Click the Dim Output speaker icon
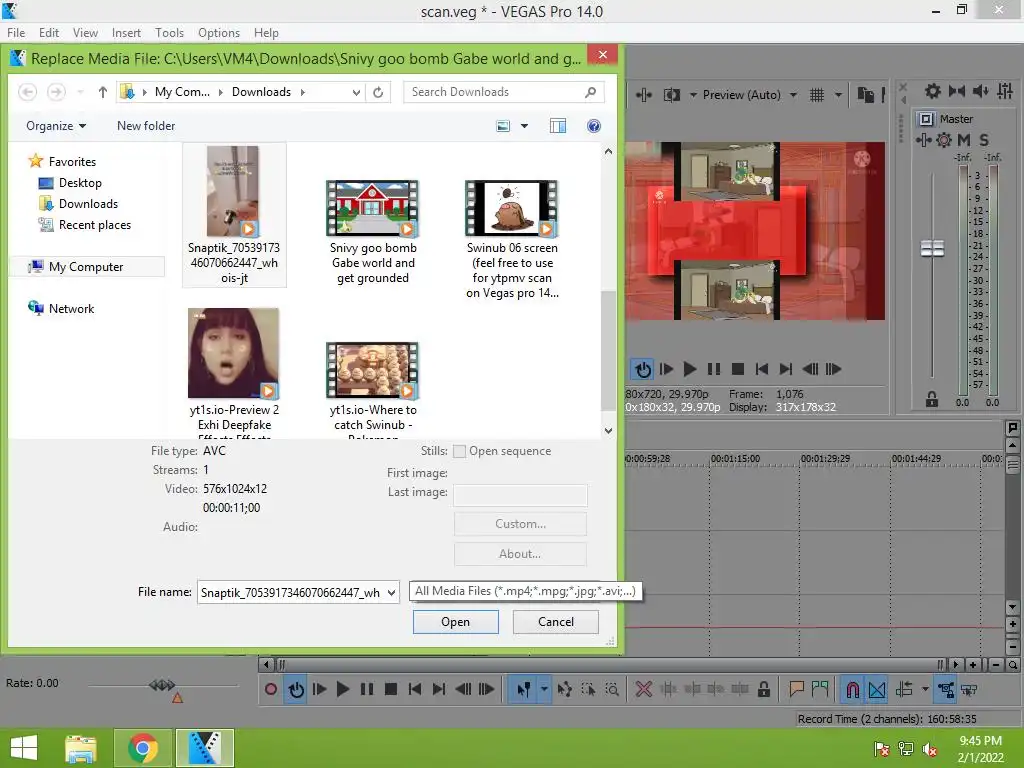The width and height of the screenshot is (1024, 768). coord(980,91)
